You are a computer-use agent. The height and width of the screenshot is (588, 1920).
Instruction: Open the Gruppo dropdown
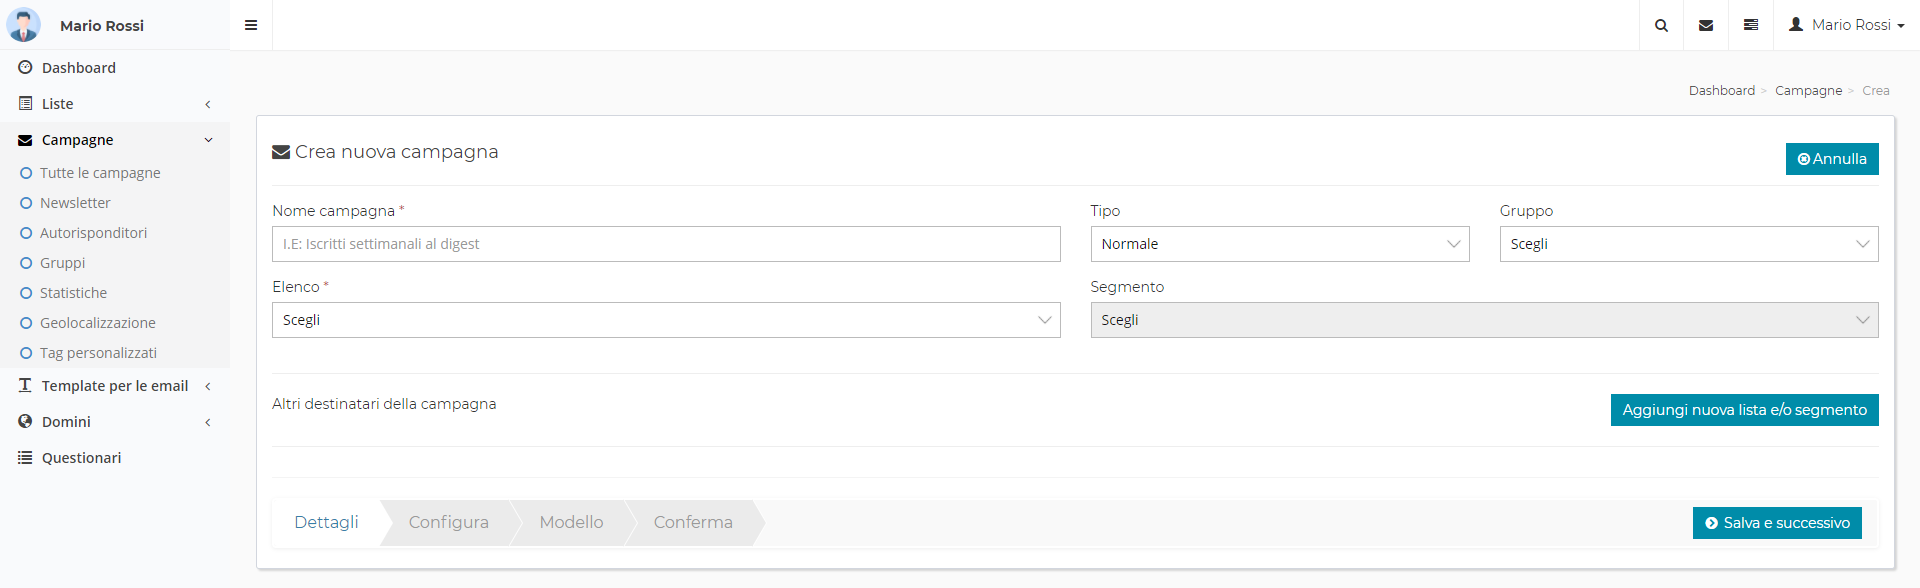pyautogui.click(x=1688, y=244)
